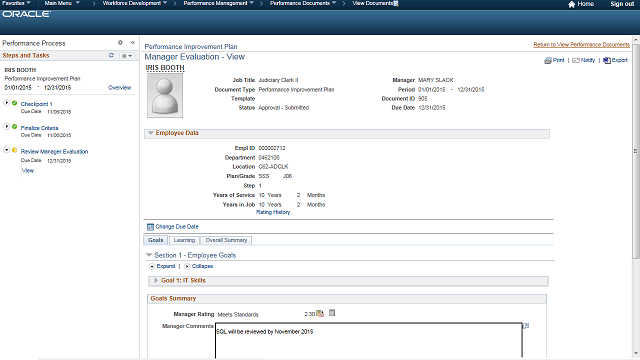Click the ORACLE logo
The height and width of the screenshot is (360, 640).
(27, 14)
